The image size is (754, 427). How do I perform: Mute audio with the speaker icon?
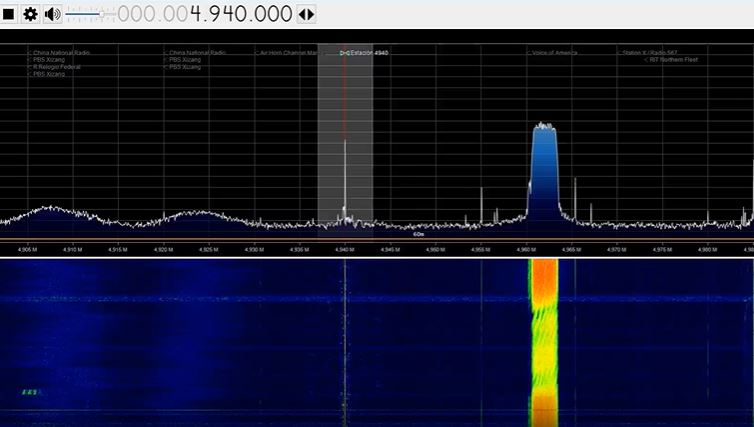[x=52, y=14]
